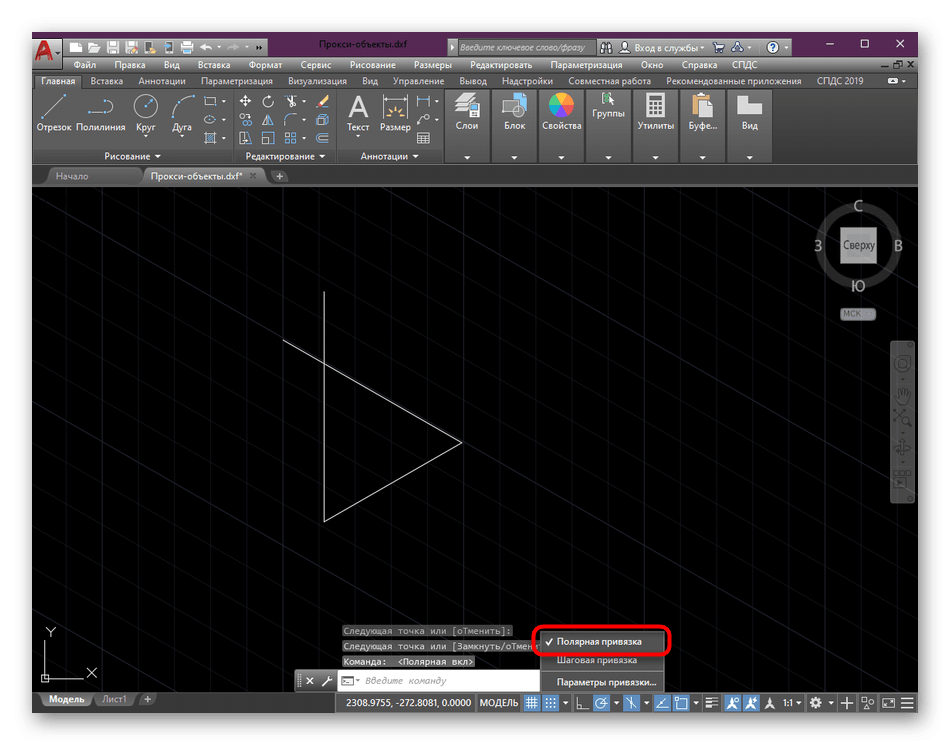This screenshot has width=950, height=745.
Task: Open snap mode dropdown arrow in status bar
Action: [x=565, y=703]
